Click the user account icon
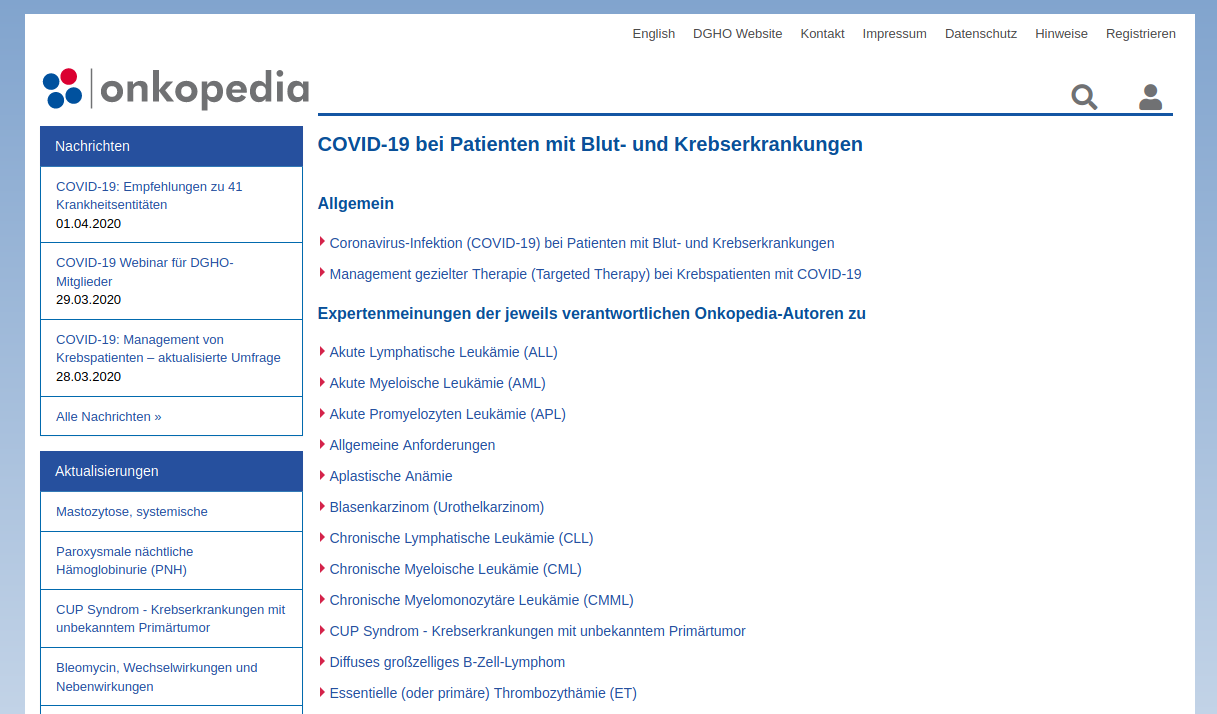The image size is (1217, 714). coord(1150,97)
